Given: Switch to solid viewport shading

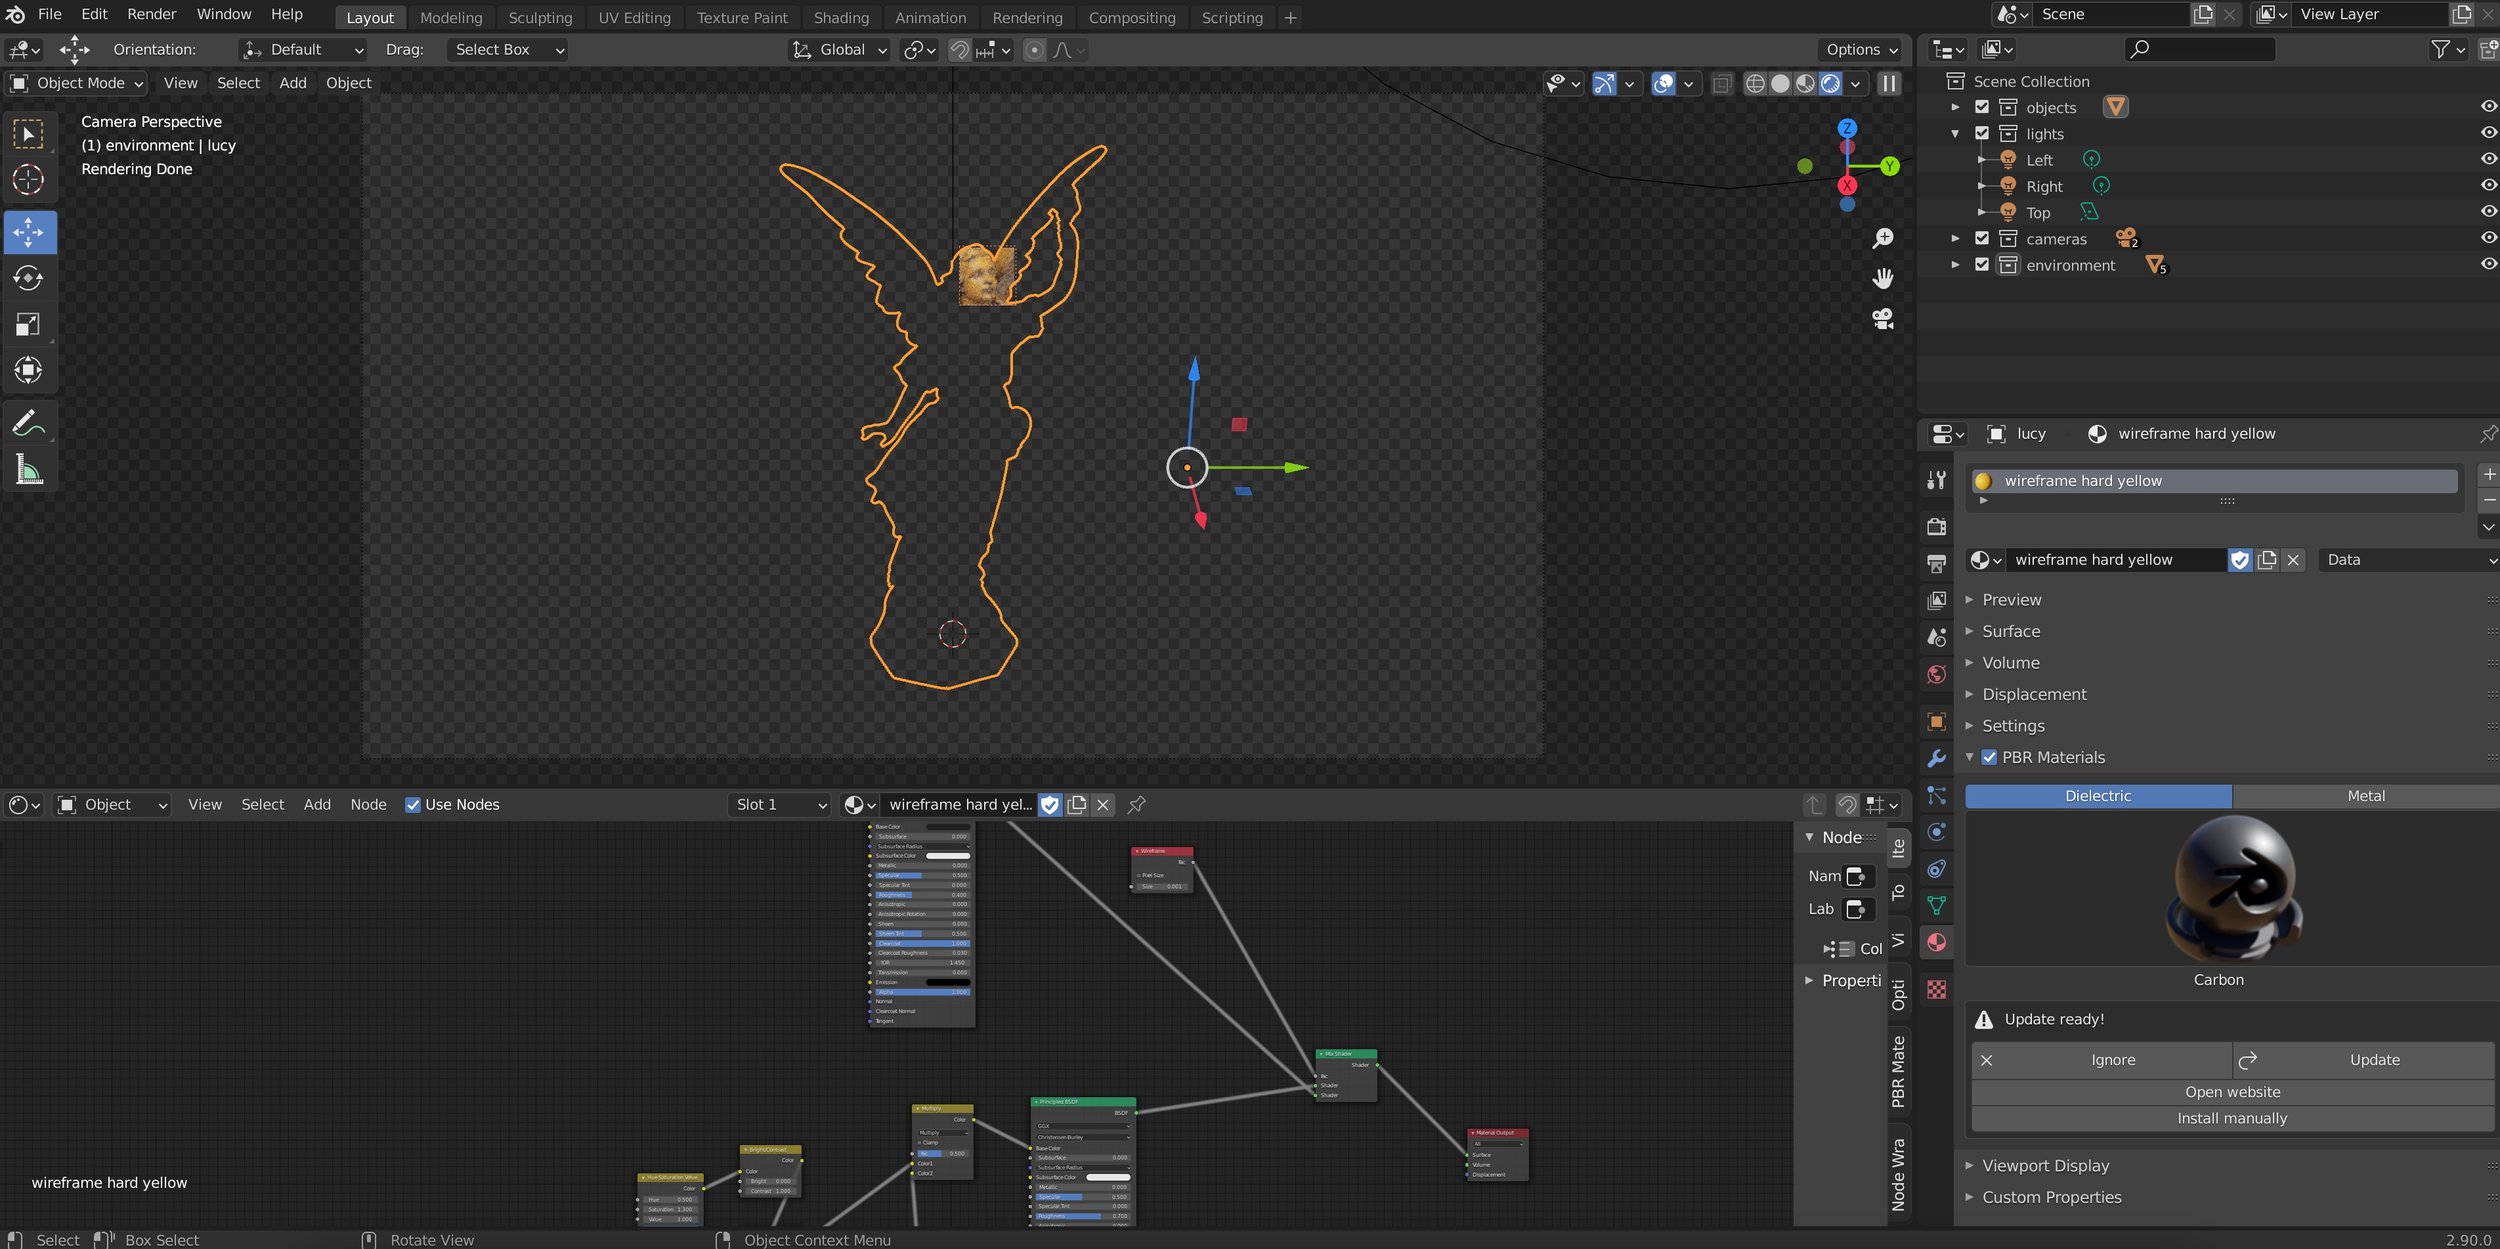Looking at the screenshot, I should click(x=1780, y=84).
